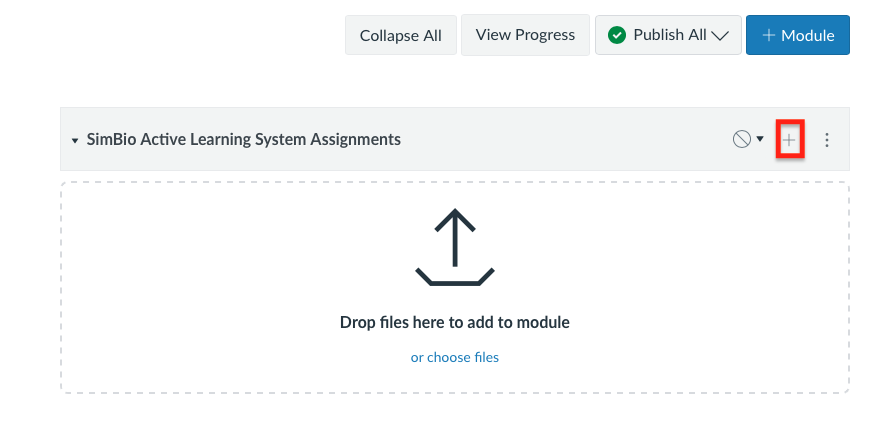The width and height of the screenshot is (884, 439).
Task: Click the green checkmark icon on Publish All
Action: (616, 35)
